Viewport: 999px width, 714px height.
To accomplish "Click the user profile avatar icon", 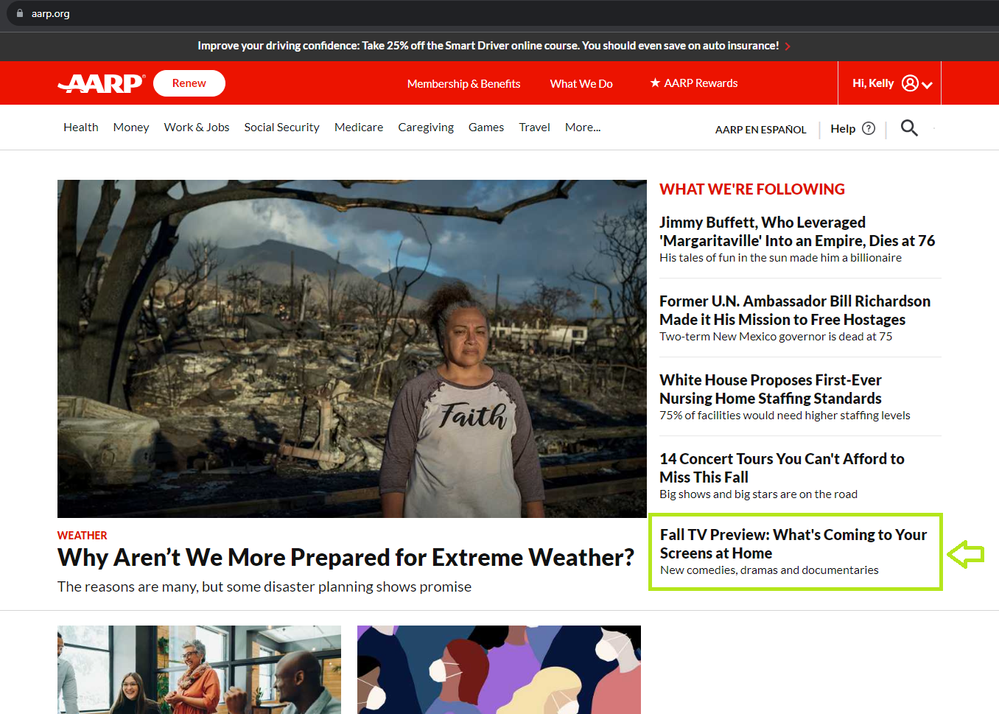I will (x=910, y=83).
